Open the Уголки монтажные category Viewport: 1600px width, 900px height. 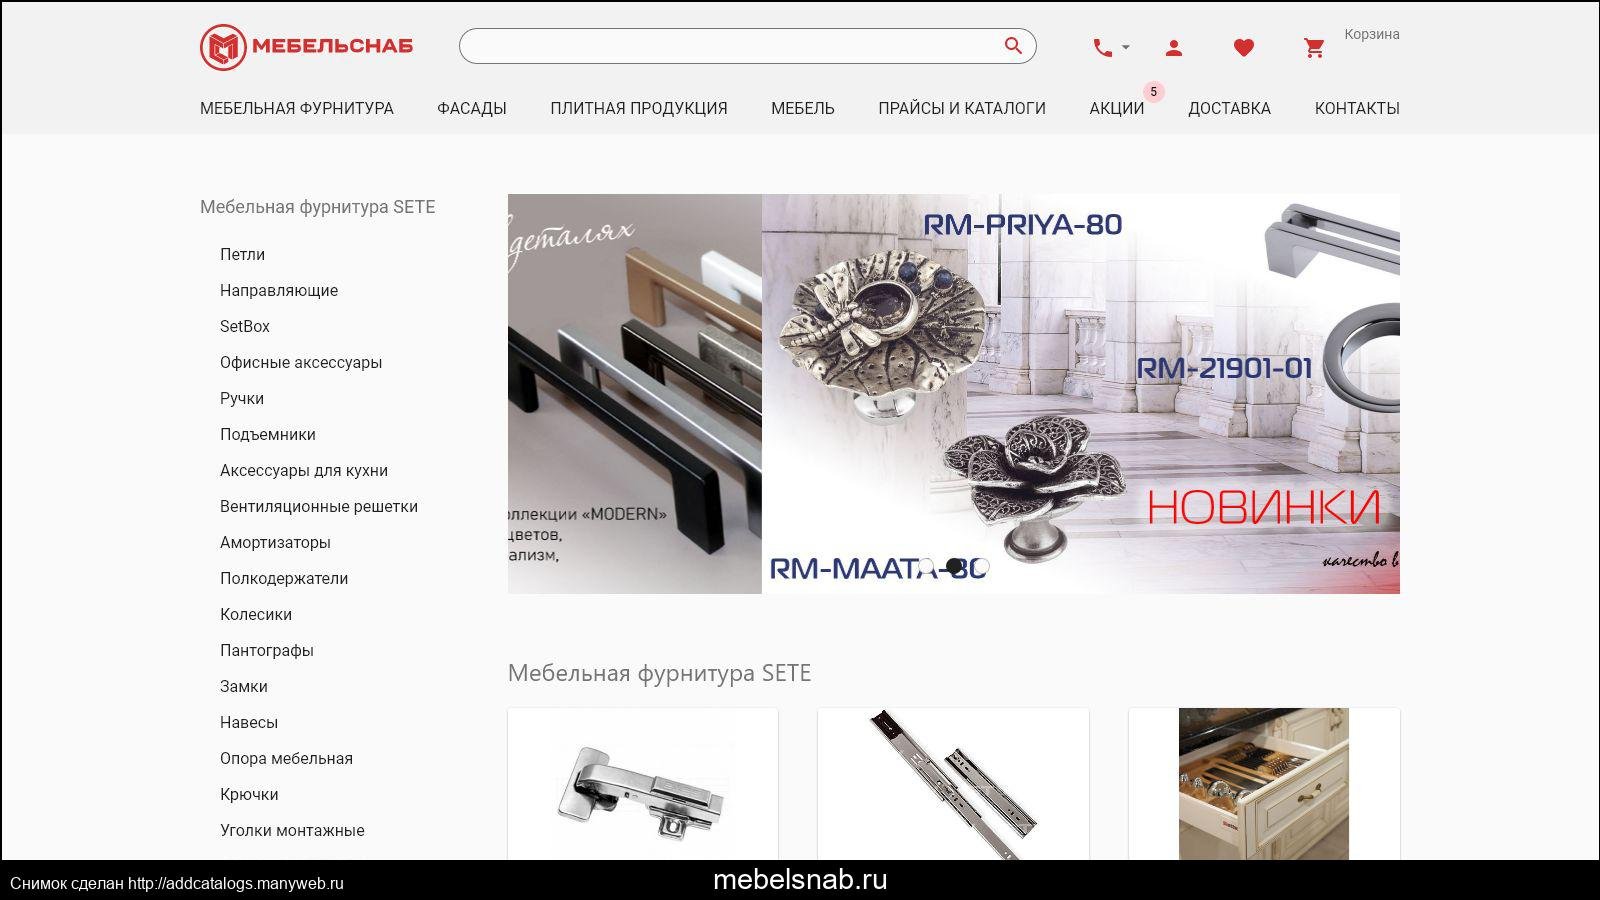click(x=292, y=830)
